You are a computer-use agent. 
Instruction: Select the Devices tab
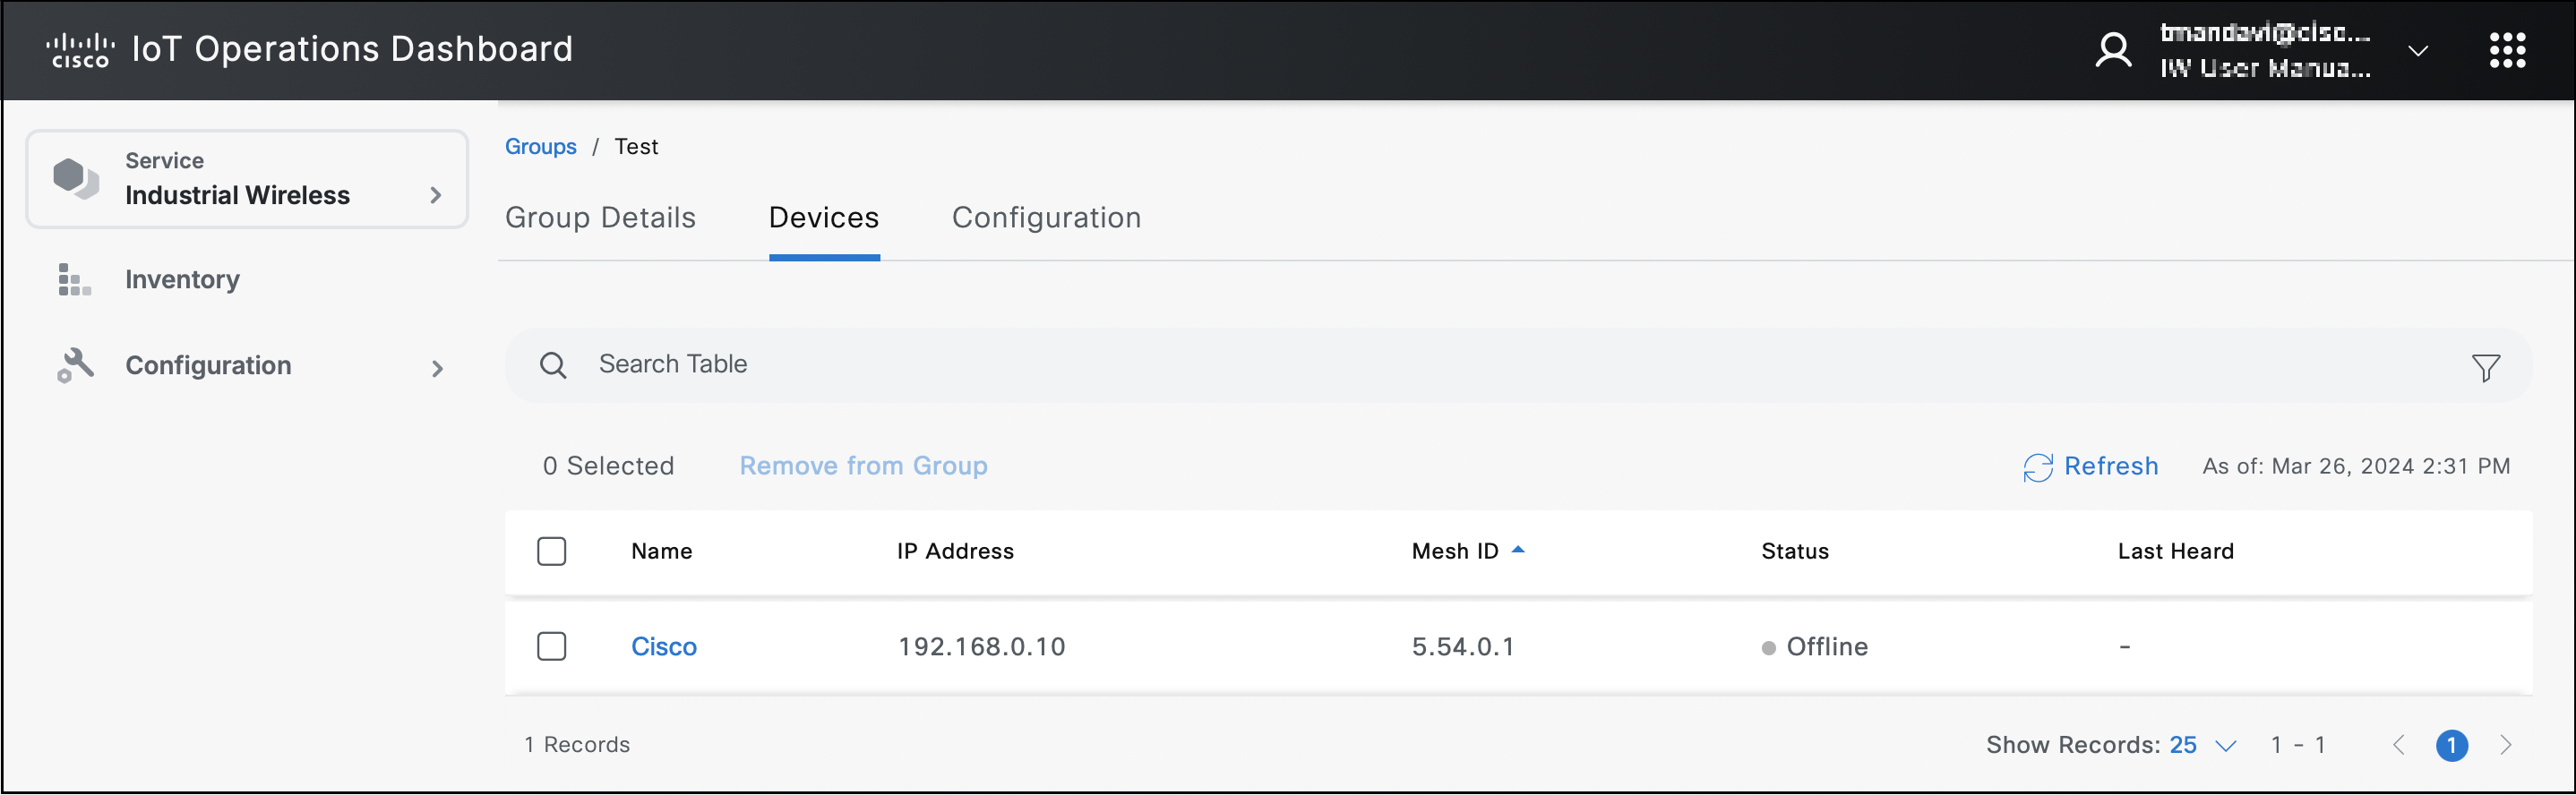[824, 218]
